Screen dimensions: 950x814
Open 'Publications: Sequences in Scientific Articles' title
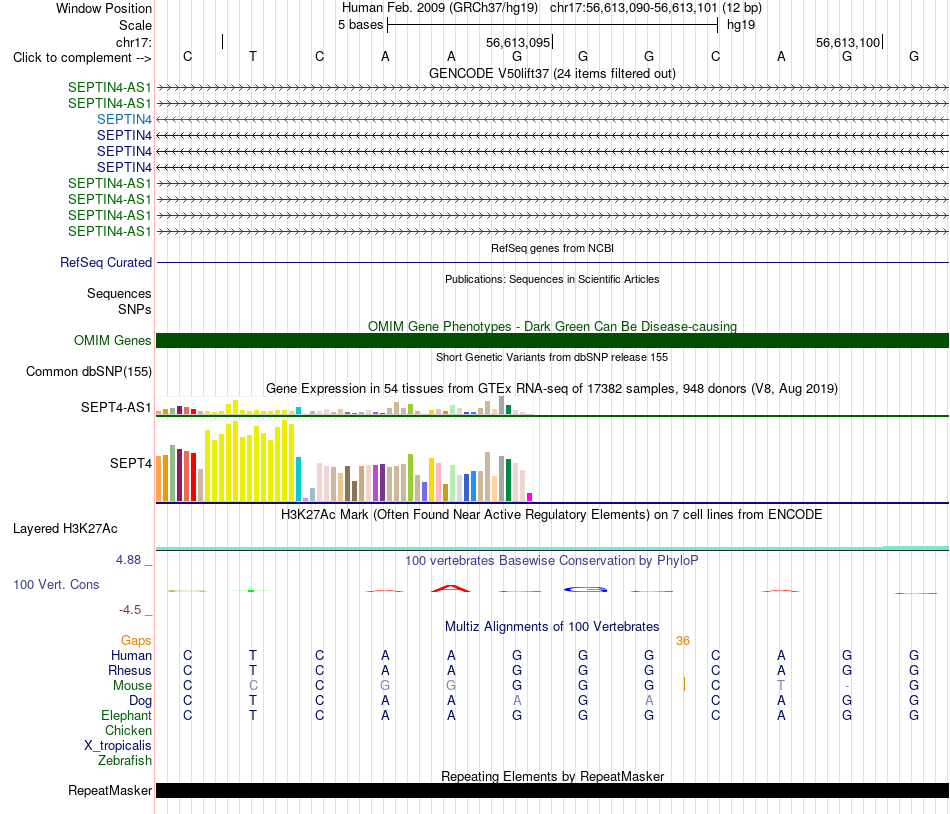552,279
